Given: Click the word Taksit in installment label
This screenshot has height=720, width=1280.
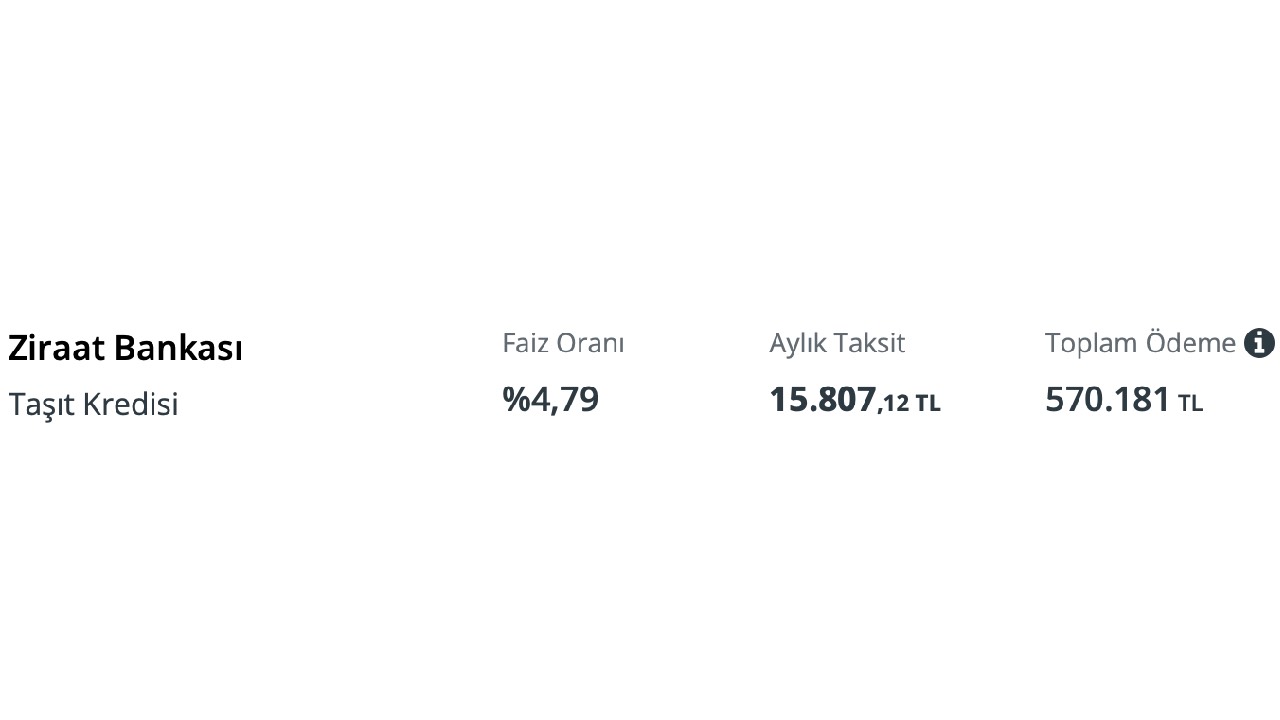Looking at the screenshot, I should (870, 343).
